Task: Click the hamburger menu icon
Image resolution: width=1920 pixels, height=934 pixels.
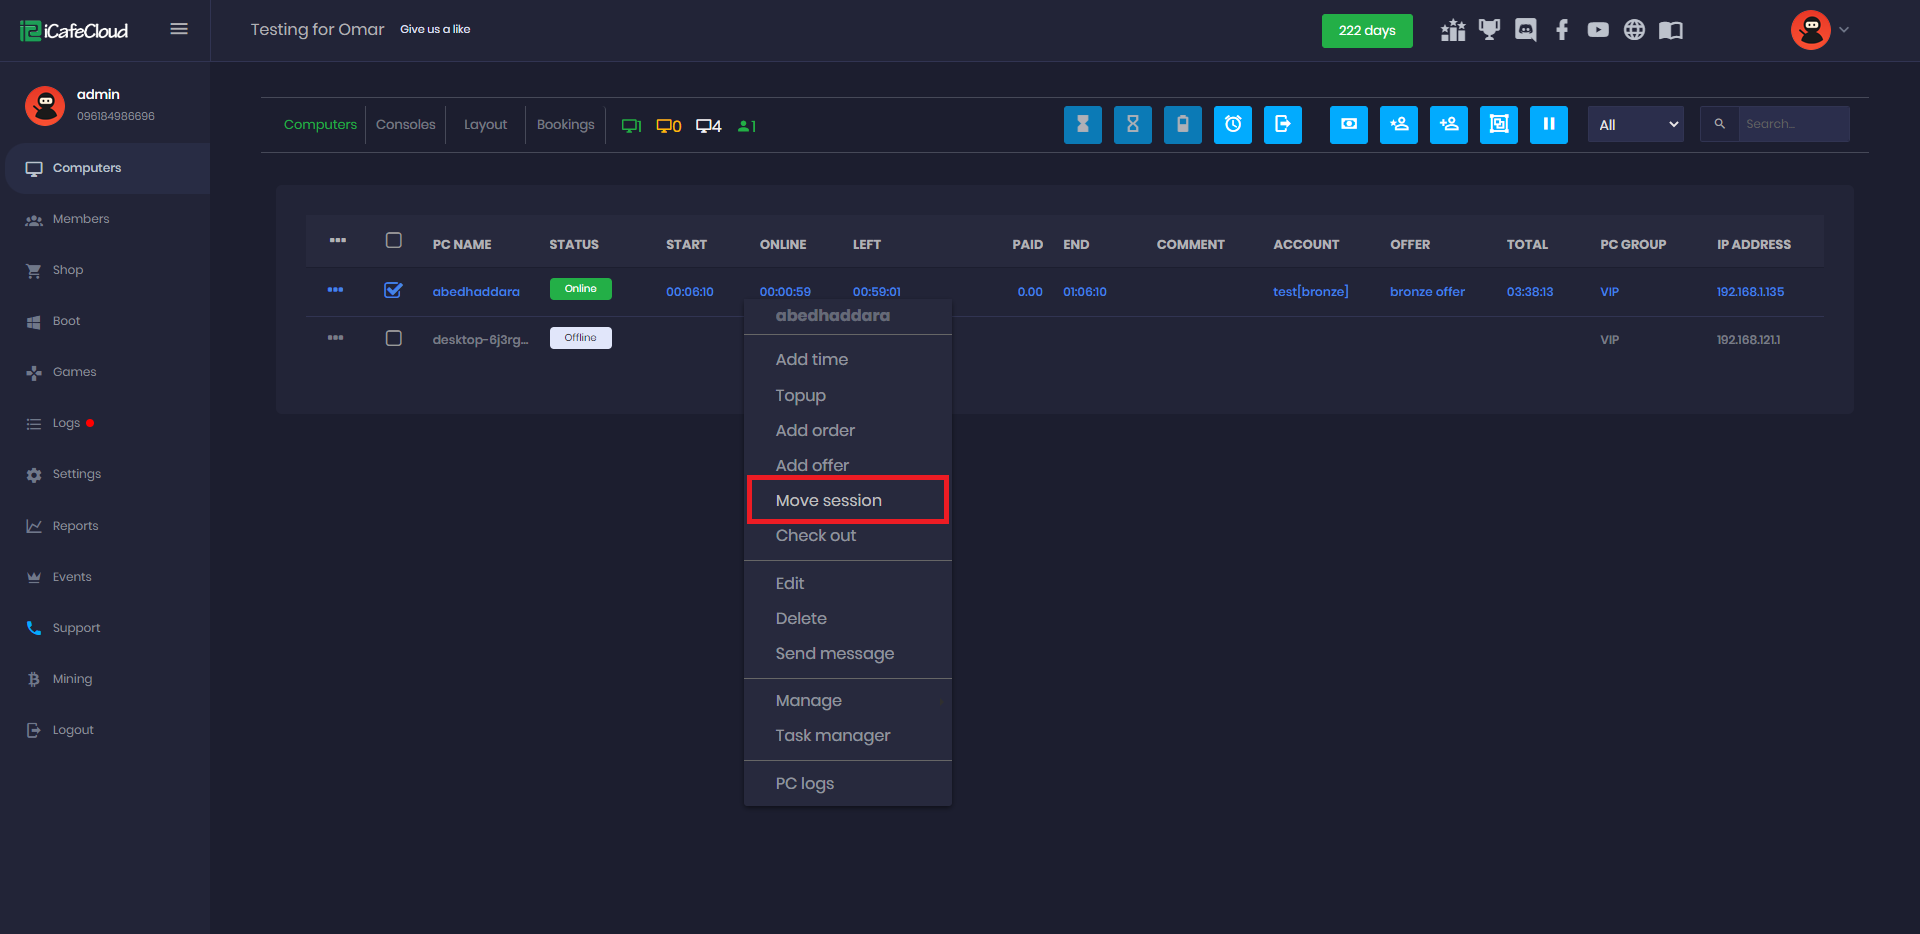Action: coord(179,29)
